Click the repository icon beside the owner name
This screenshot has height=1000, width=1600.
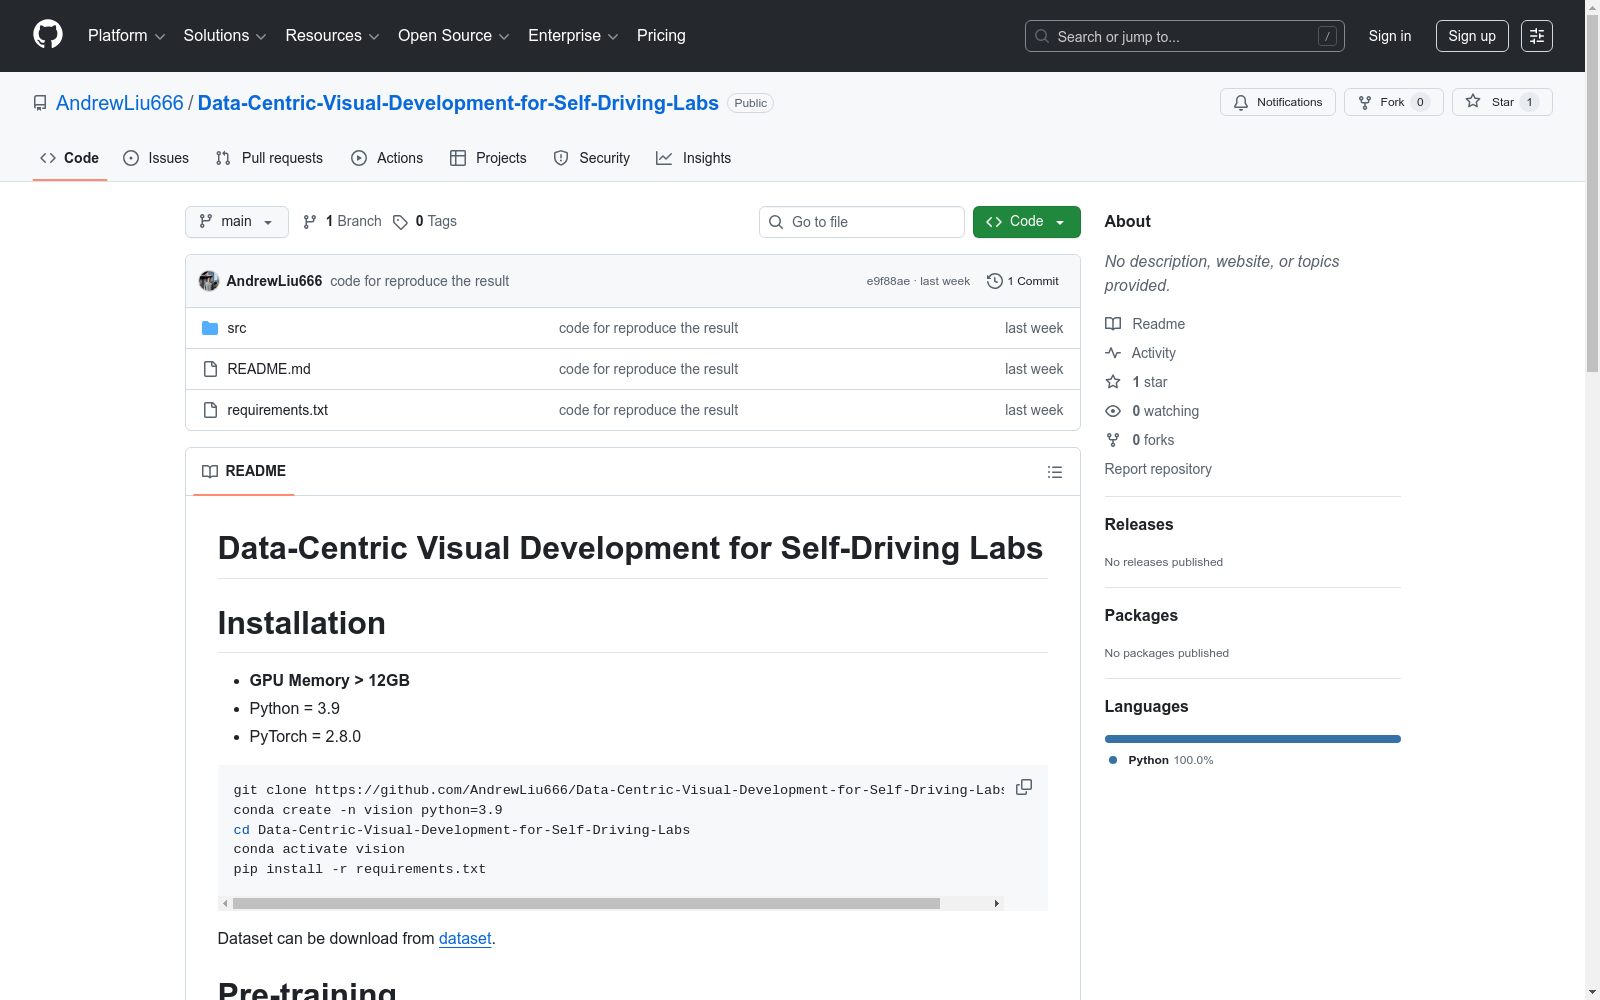tap(40, 103)
